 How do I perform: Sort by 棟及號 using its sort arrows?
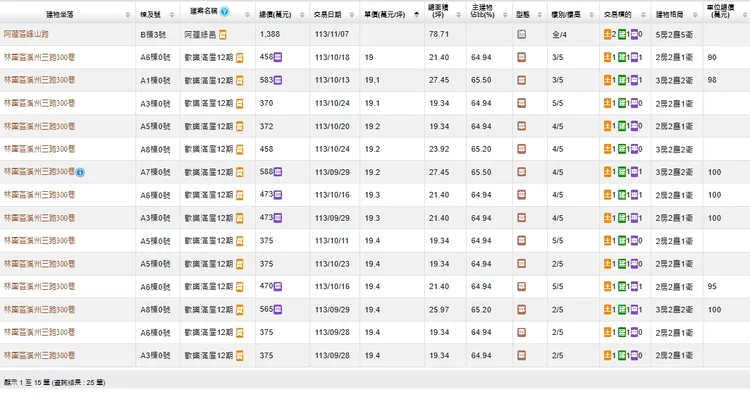click(172, 15)
